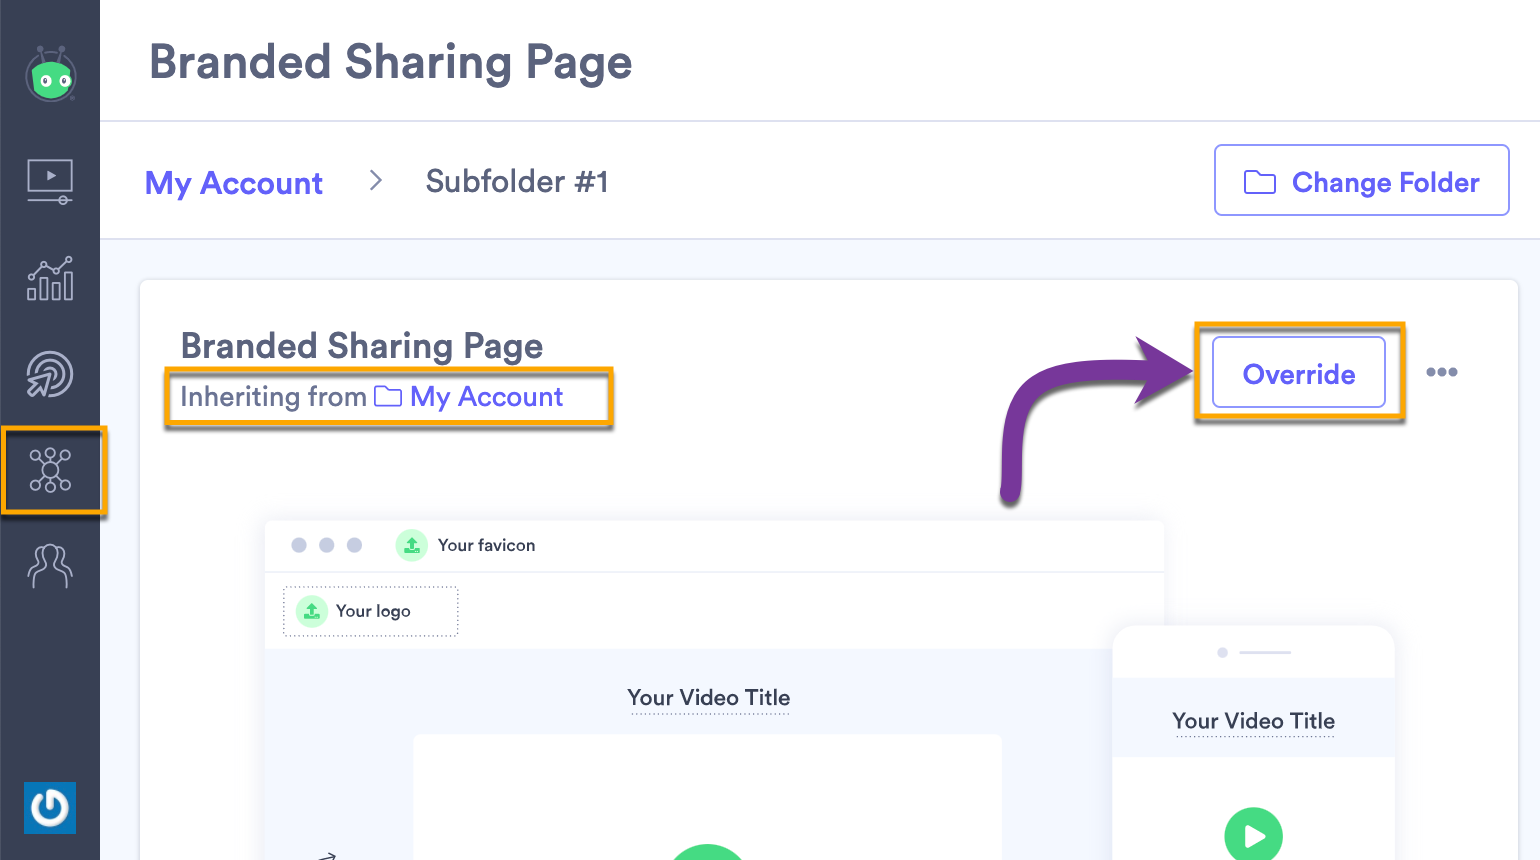Click the Your logo upload area
This screenshot has width=1540, height=860.
click(x=371, y=611)
